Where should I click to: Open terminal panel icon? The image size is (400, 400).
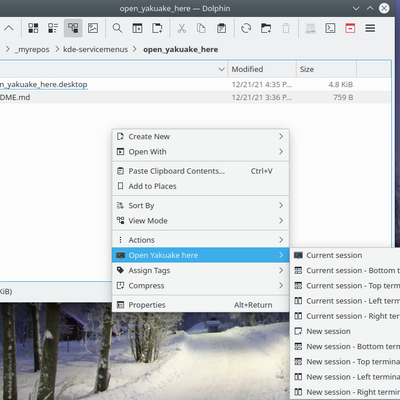[330, 28]
